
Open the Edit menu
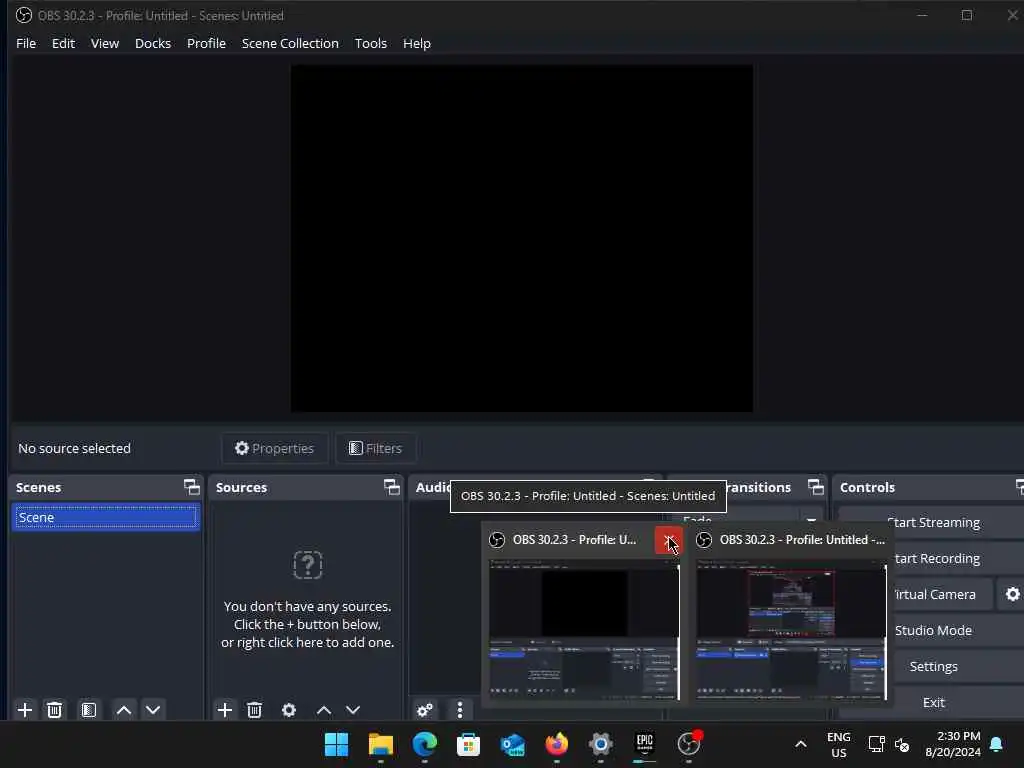tap(63, 43)
